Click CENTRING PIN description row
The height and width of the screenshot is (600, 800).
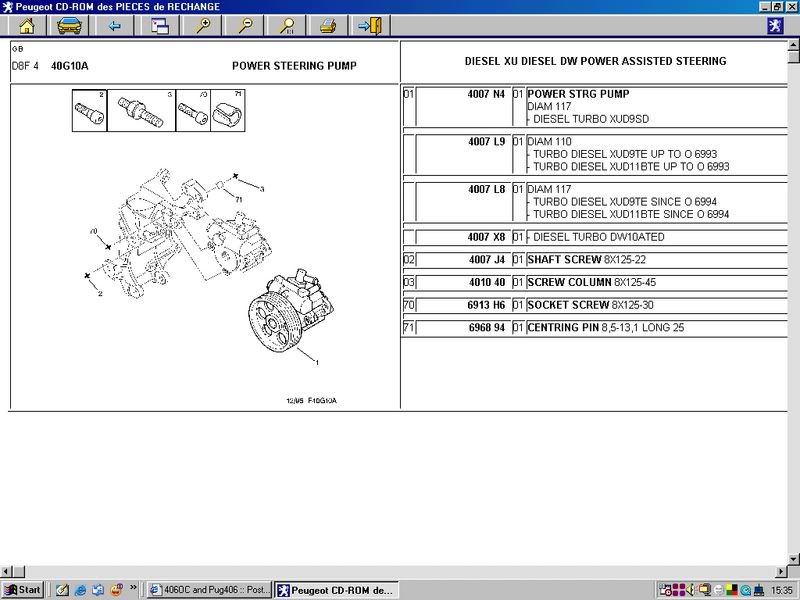[606, 328]
